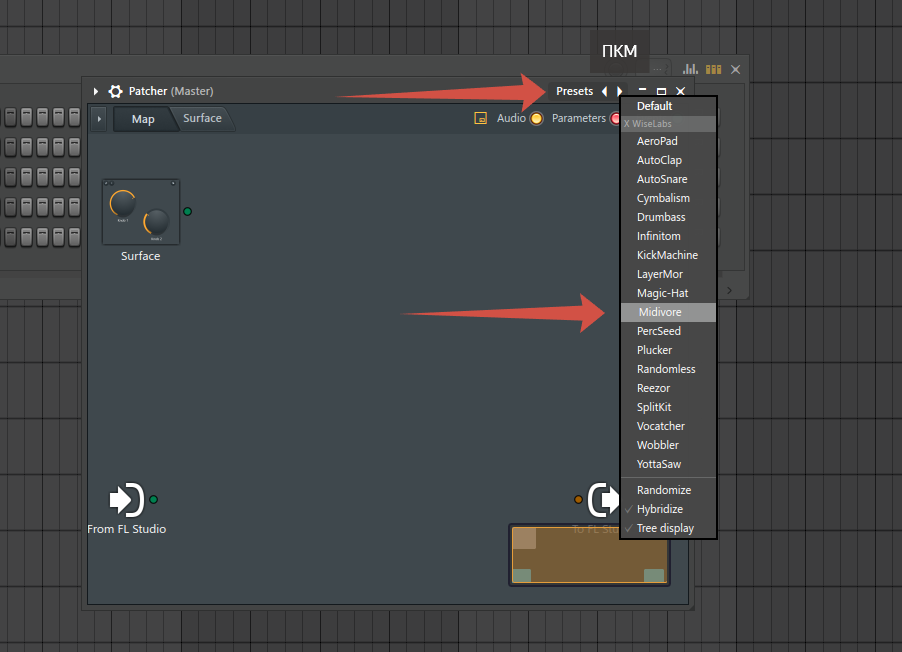The image size is (902, 652).
Task: Load the Plucker preset
Action: click(668, 350)
